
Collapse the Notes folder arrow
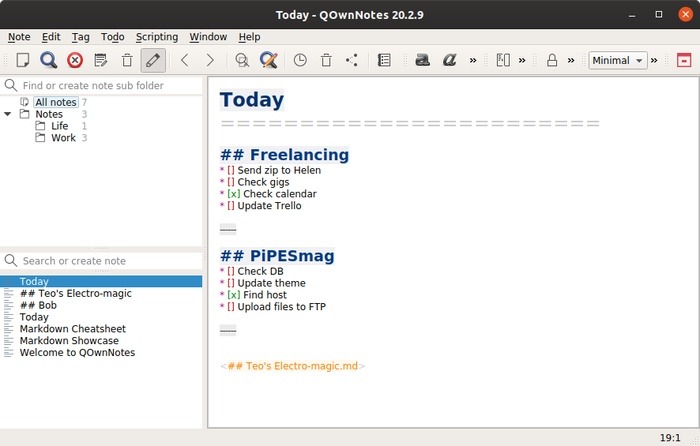tap(8, 114)
